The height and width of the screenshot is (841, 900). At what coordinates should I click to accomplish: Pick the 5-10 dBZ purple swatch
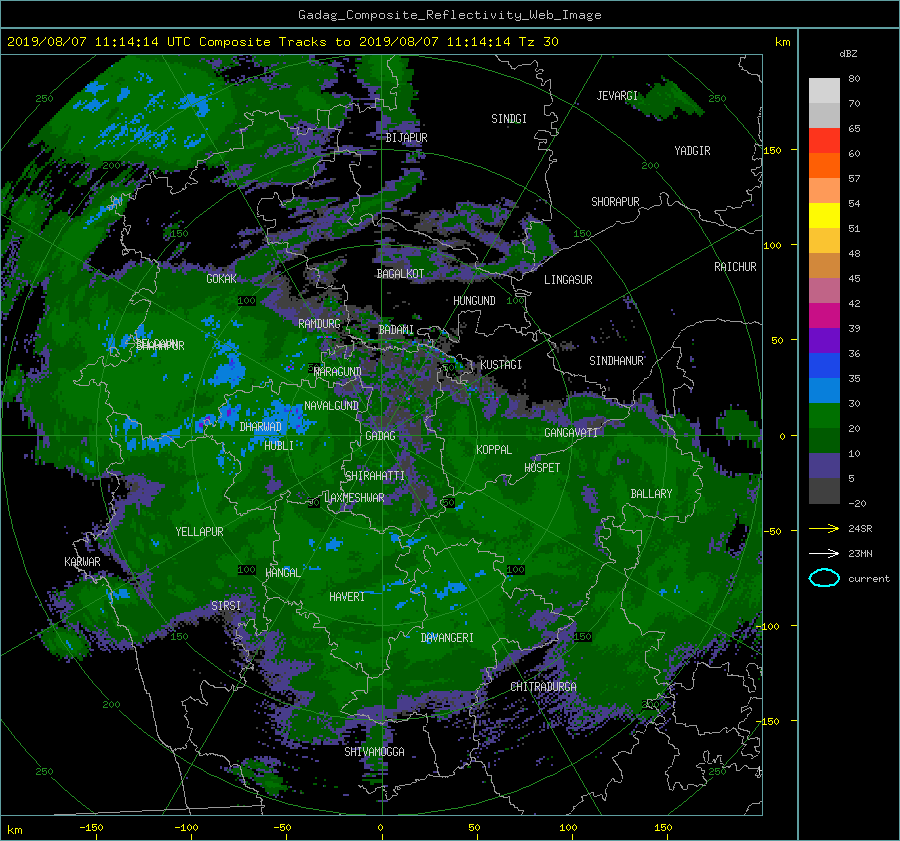[824, 466]
